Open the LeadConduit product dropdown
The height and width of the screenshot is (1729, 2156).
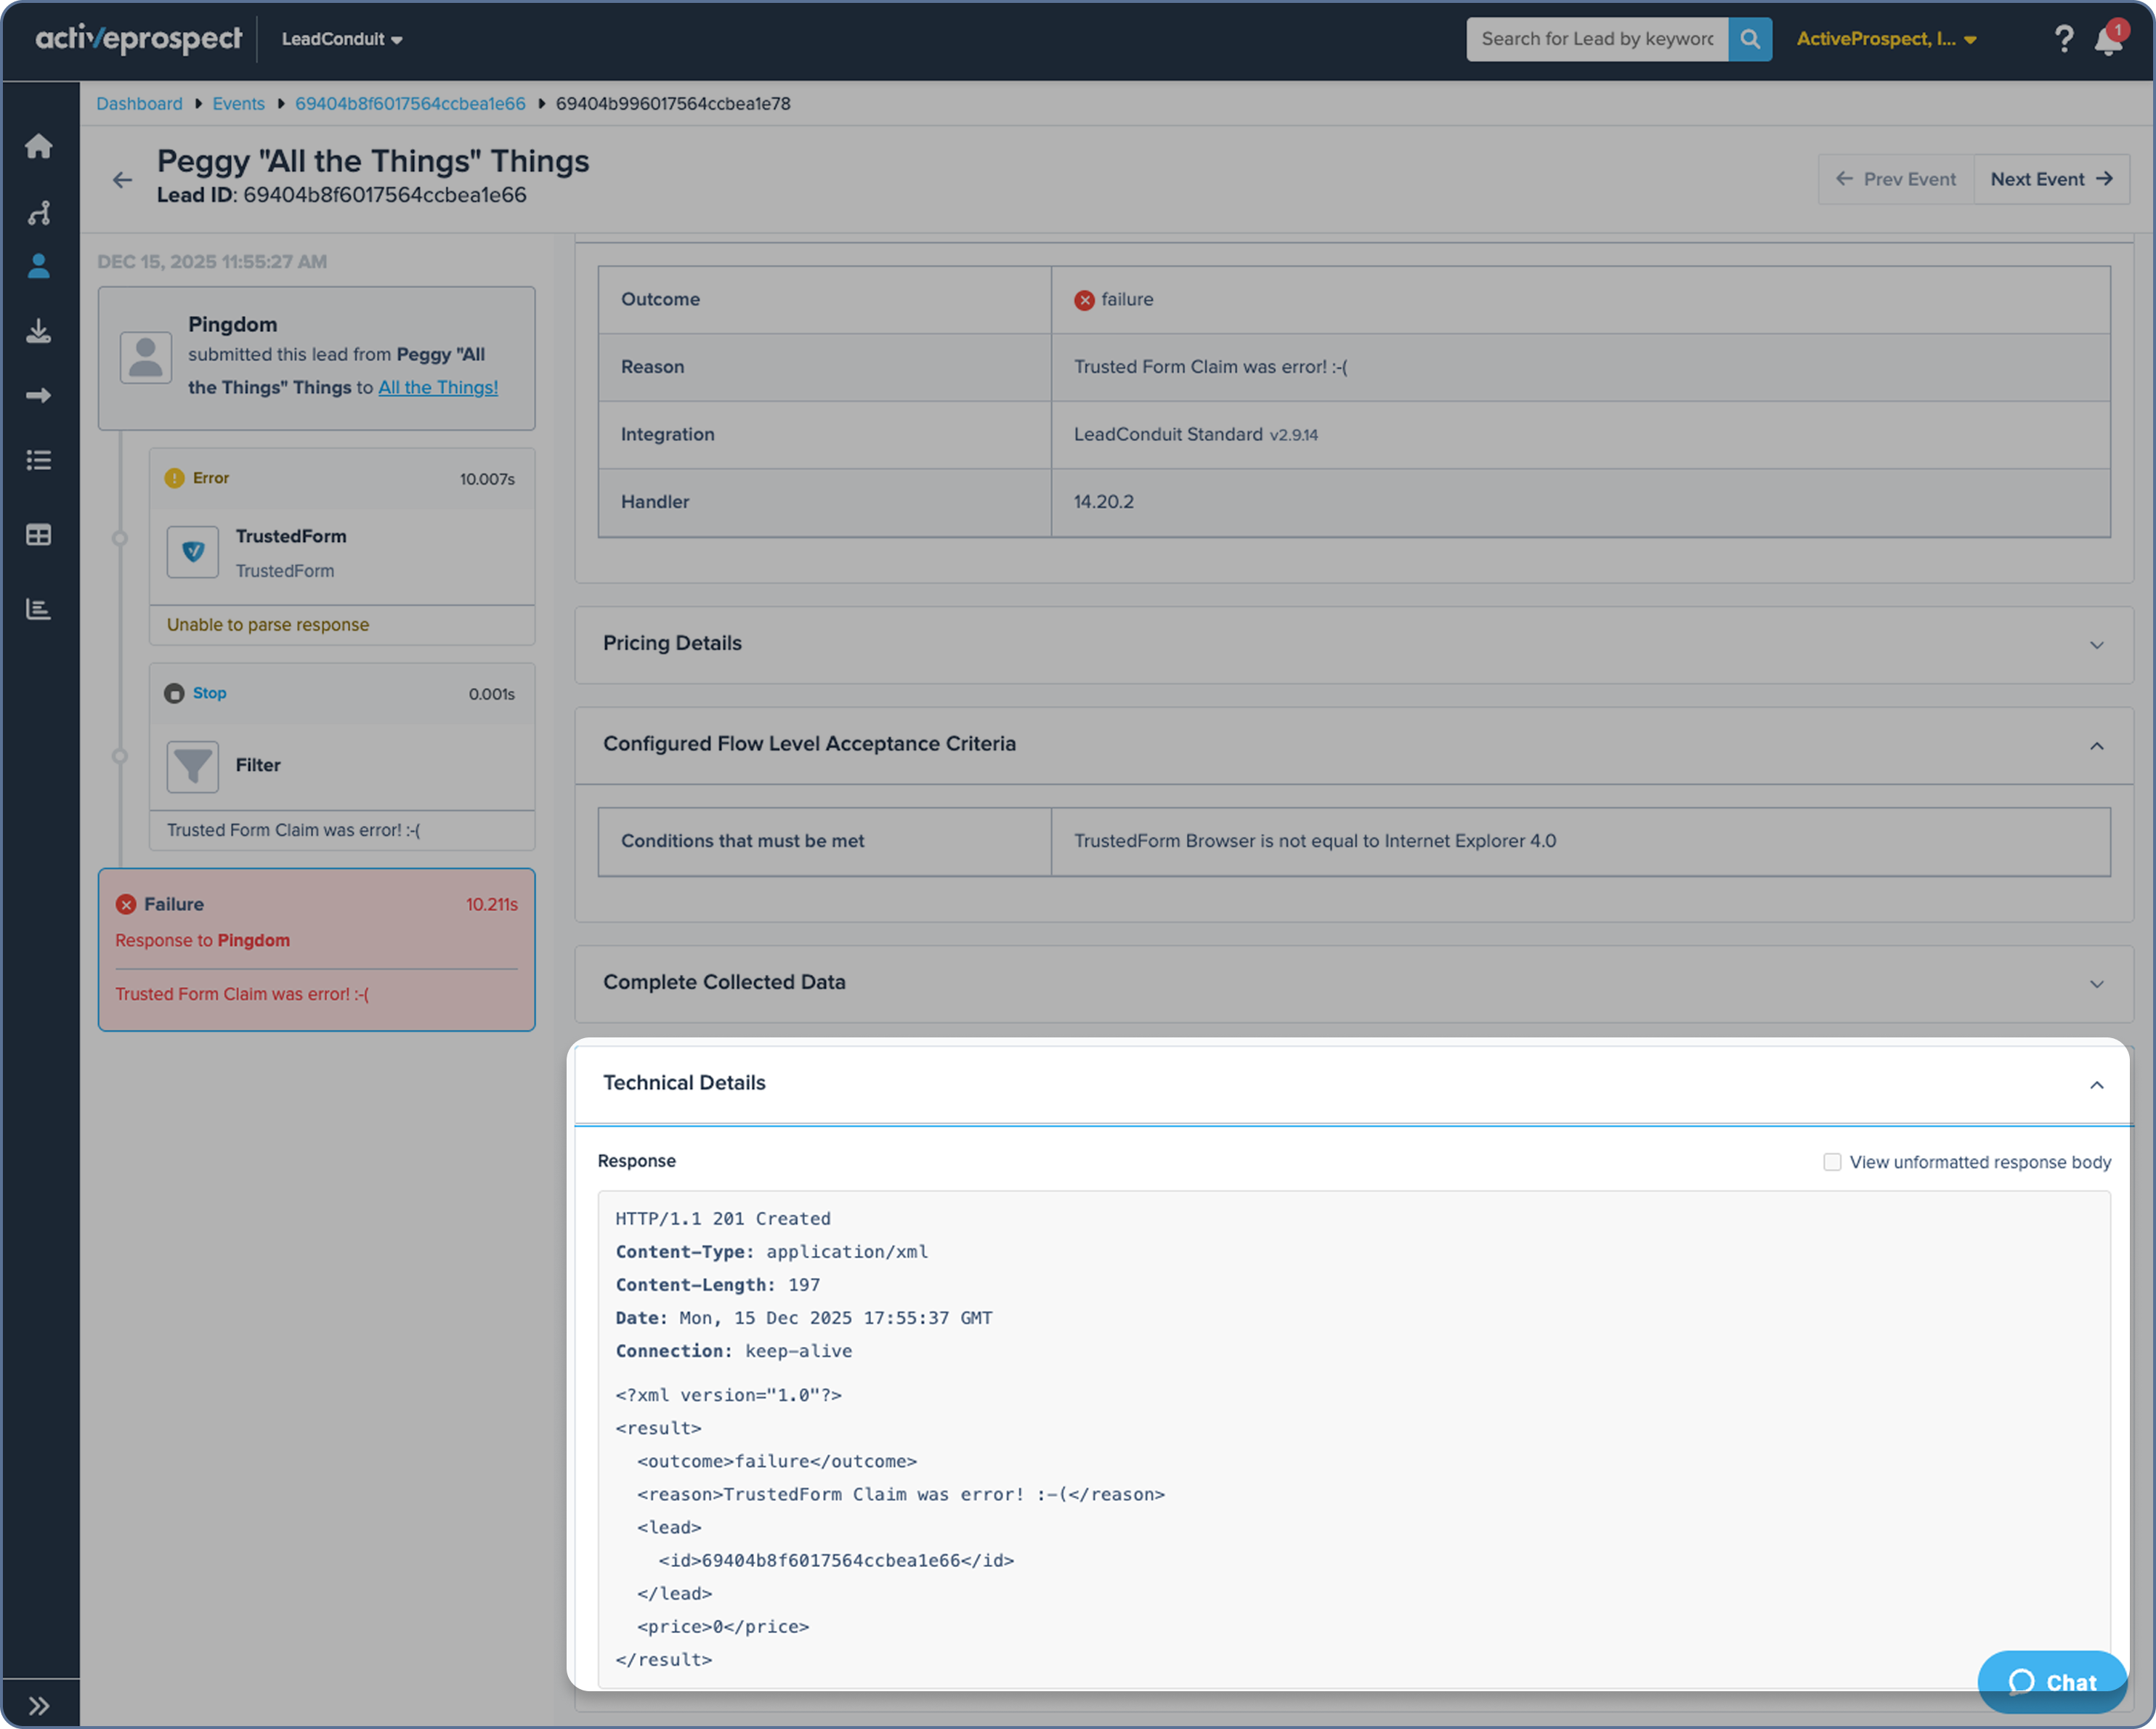point(342,39)
